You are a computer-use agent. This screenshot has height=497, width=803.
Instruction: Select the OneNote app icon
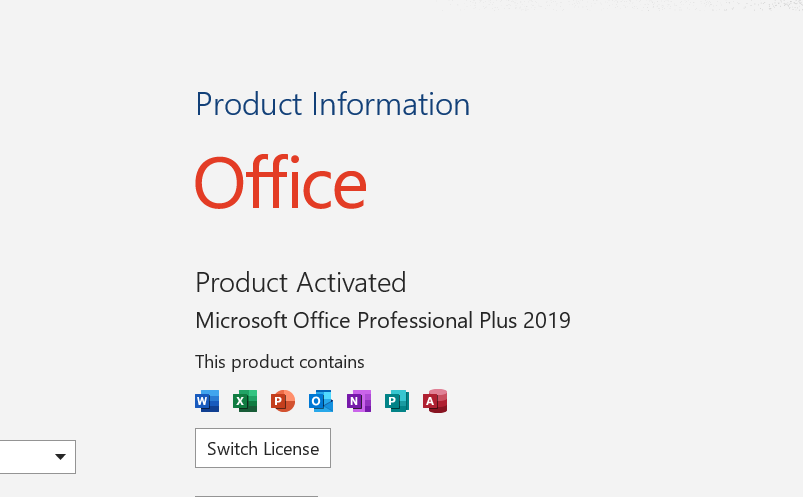pyautogui.click(x=358, y=401)
